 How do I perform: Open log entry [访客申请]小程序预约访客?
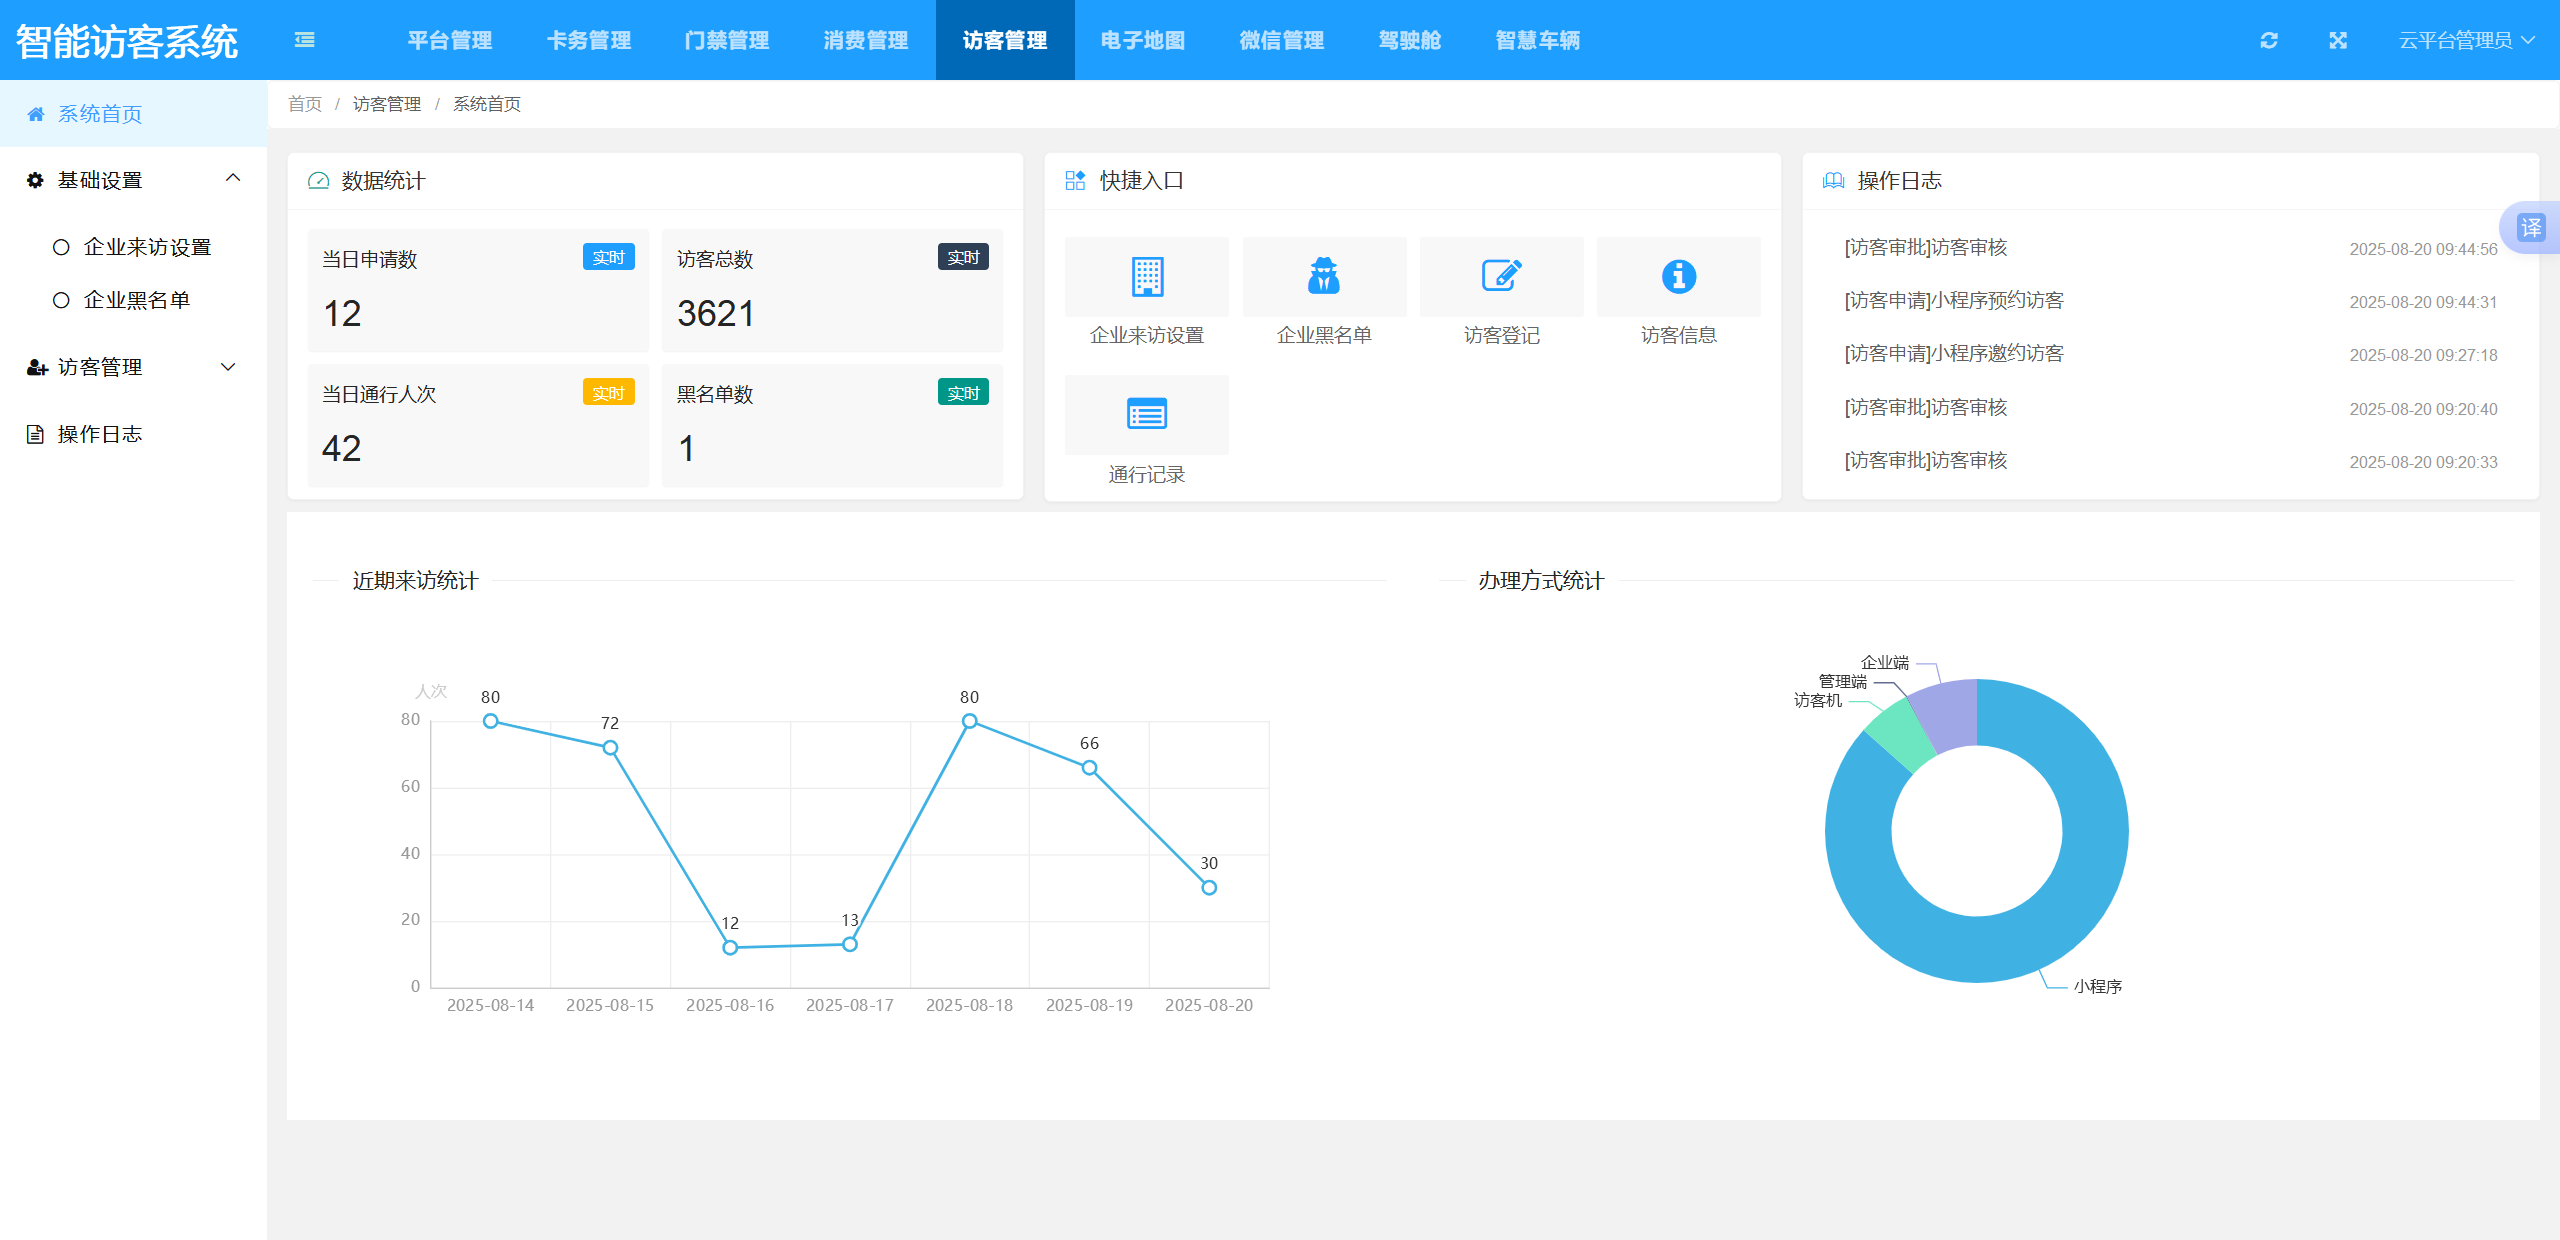[2170, 301]
